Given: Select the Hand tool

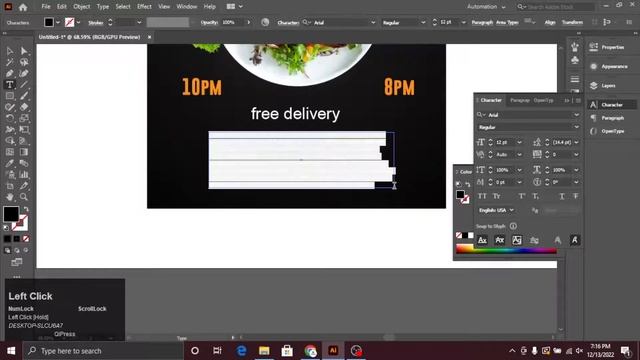Looking at the screenshot, I should click(10, 197).
